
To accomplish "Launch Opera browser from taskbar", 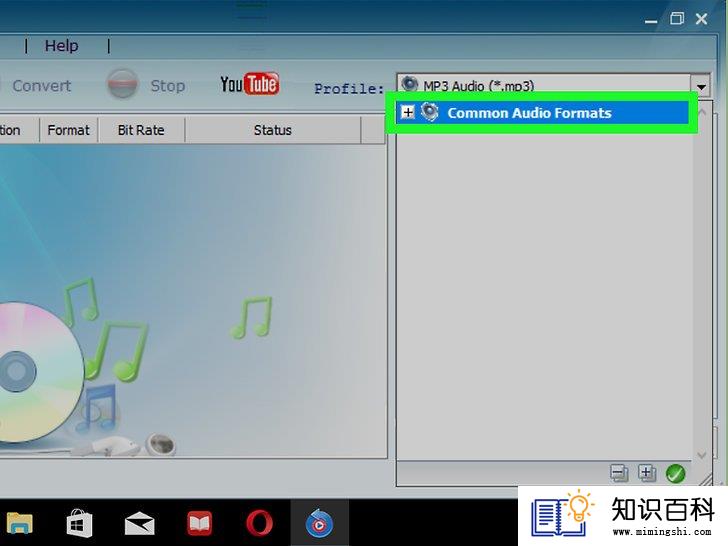I will 260,523.
